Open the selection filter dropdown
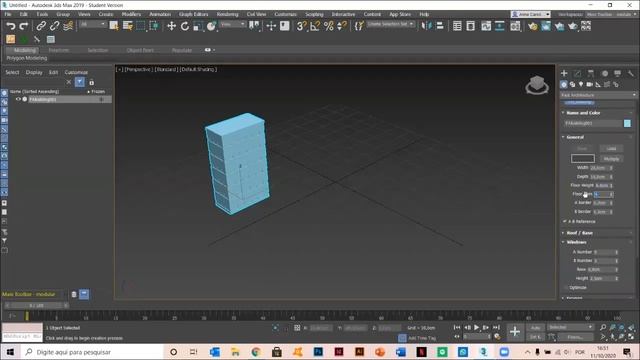Image resolution: width=640 pixels, height=360 pixels. (x=93, y=24)
